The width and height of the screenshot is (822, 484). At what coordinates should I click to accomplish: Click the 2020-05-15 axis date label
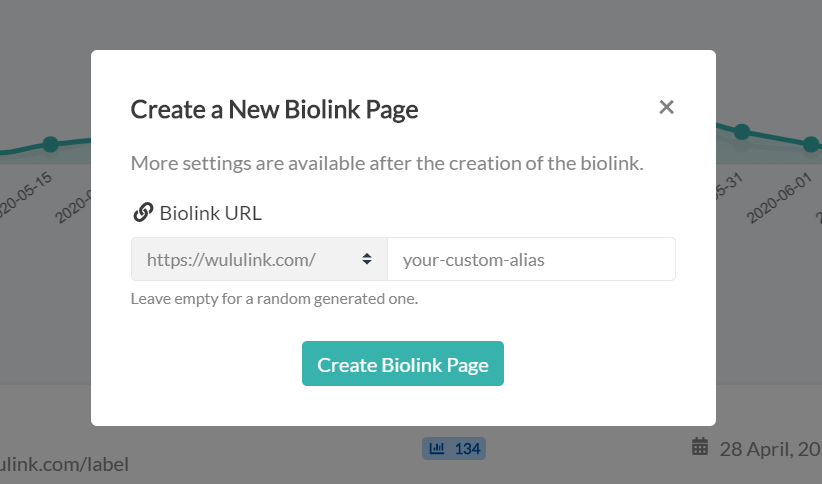tap(24, 197)
